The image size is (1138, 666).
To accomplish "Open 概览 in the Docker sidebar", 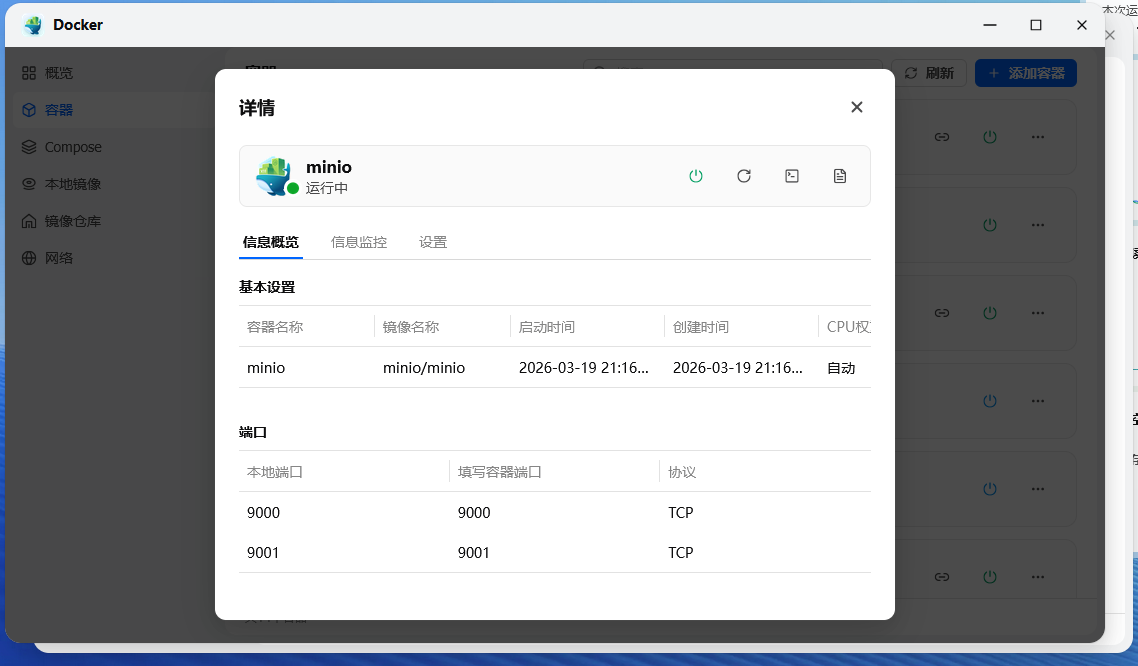I will coord(58,73).
